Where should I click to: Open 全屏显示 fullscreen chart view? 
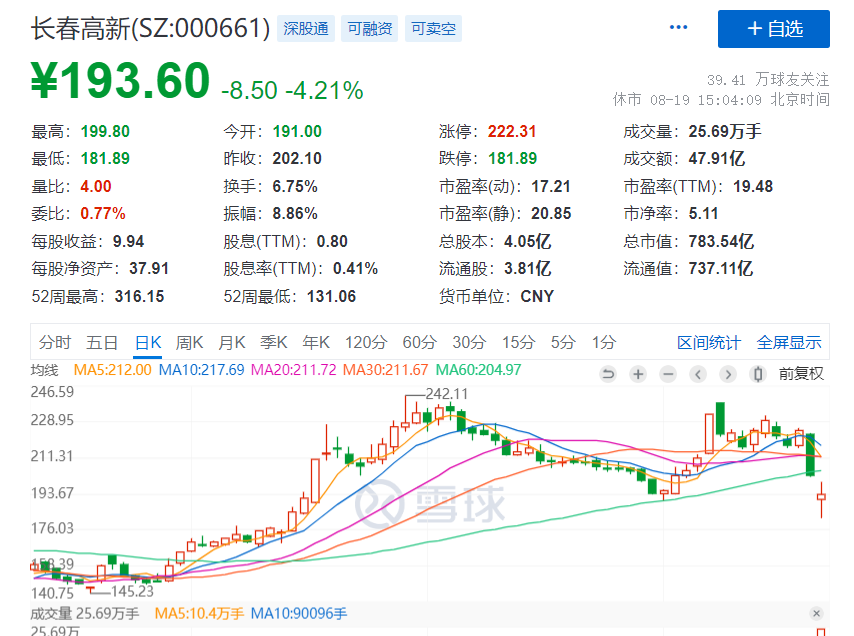tap(789, 343)
